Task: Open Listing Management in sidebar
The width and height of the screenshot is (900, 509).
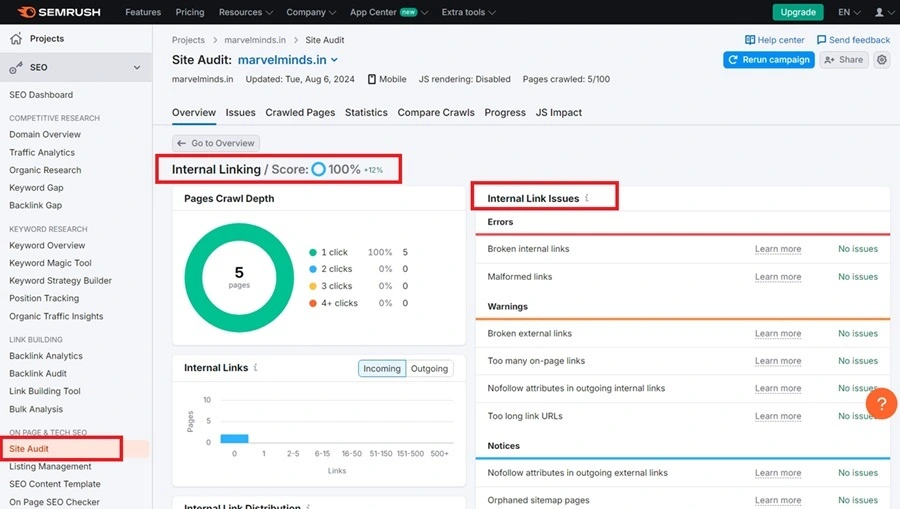Action: [51, 467]
